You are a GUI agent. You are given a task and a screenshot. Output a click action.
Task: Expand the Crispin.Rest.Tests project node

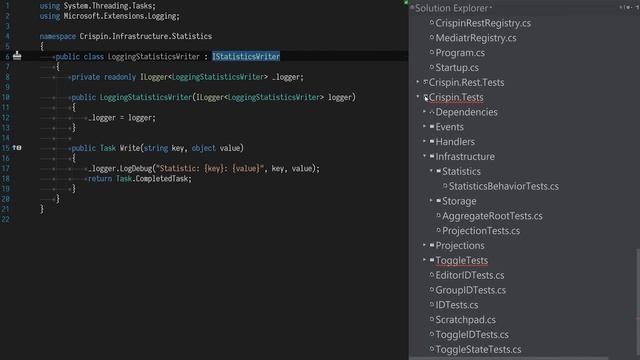[x=418, y=82]
